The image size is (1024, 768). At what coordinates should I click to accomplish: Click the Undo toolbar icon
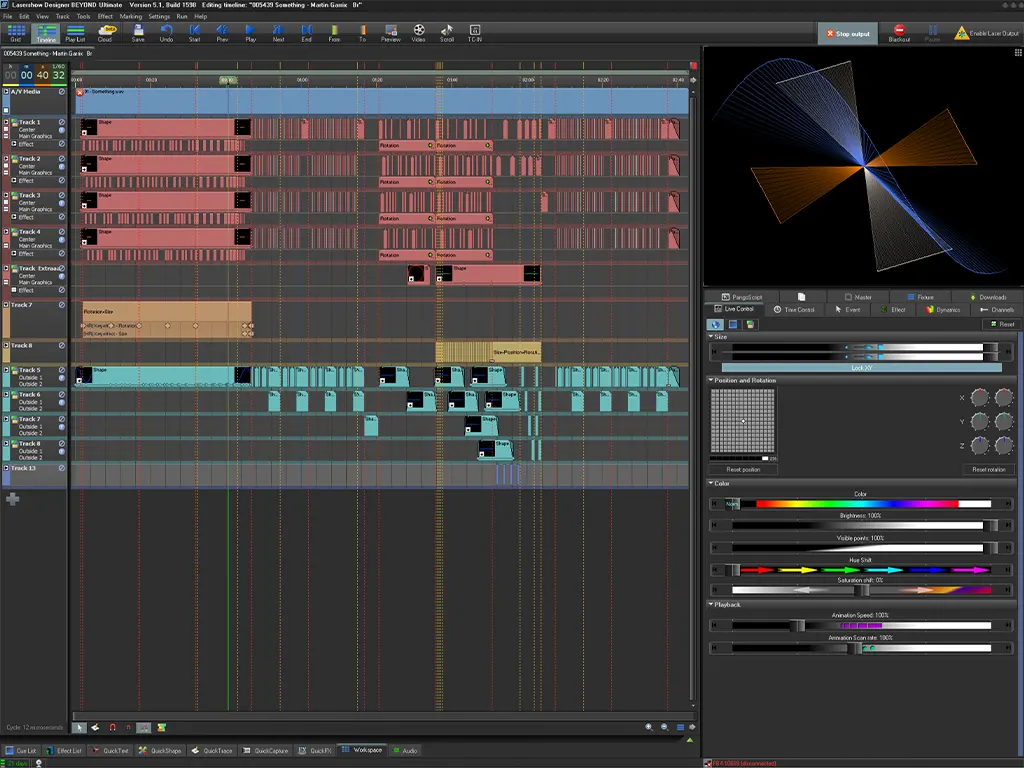pos(167,33)
